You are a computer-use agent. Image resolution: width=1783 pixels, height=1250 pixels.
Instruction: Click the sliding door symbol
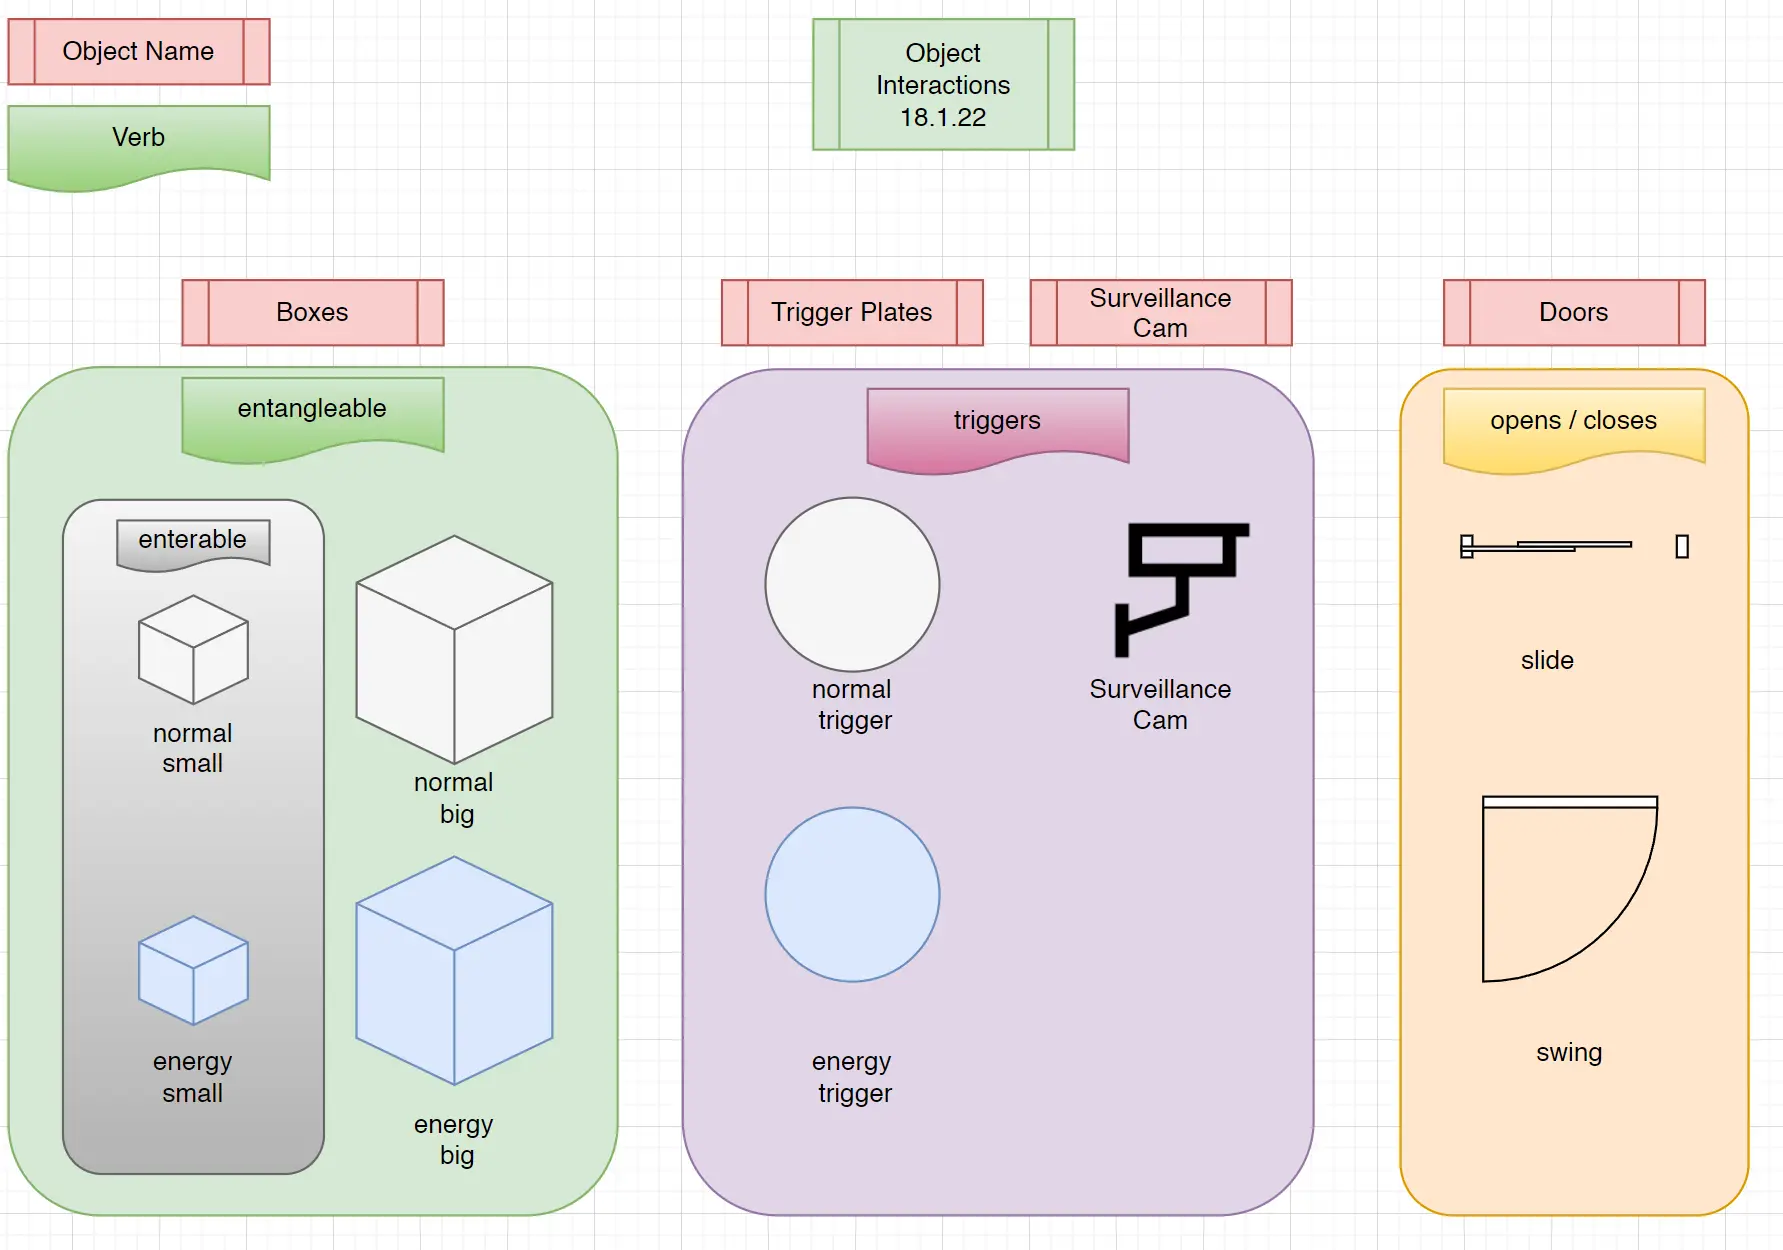[1545, 546]
